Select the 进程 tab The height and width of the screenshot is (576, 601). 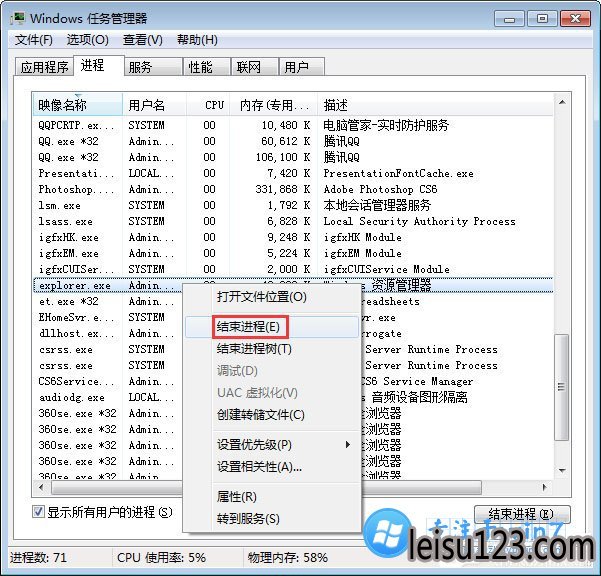(99, 66)
